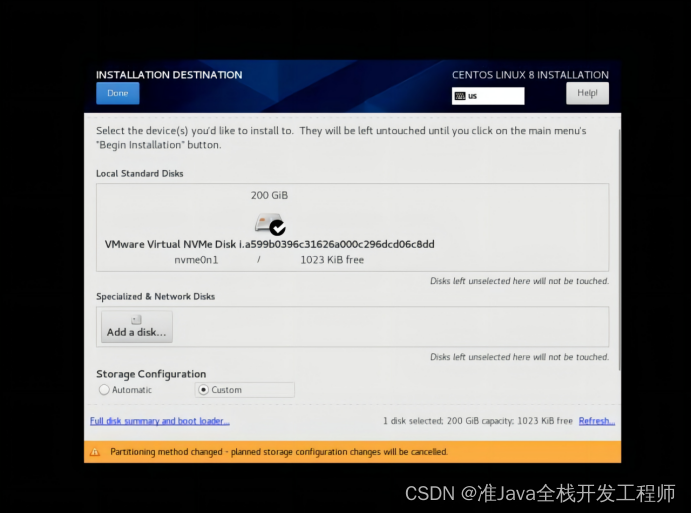Select the VMware NVMe disk icon
The height and width of the screenshot is (513, 692).
point(270,224)
